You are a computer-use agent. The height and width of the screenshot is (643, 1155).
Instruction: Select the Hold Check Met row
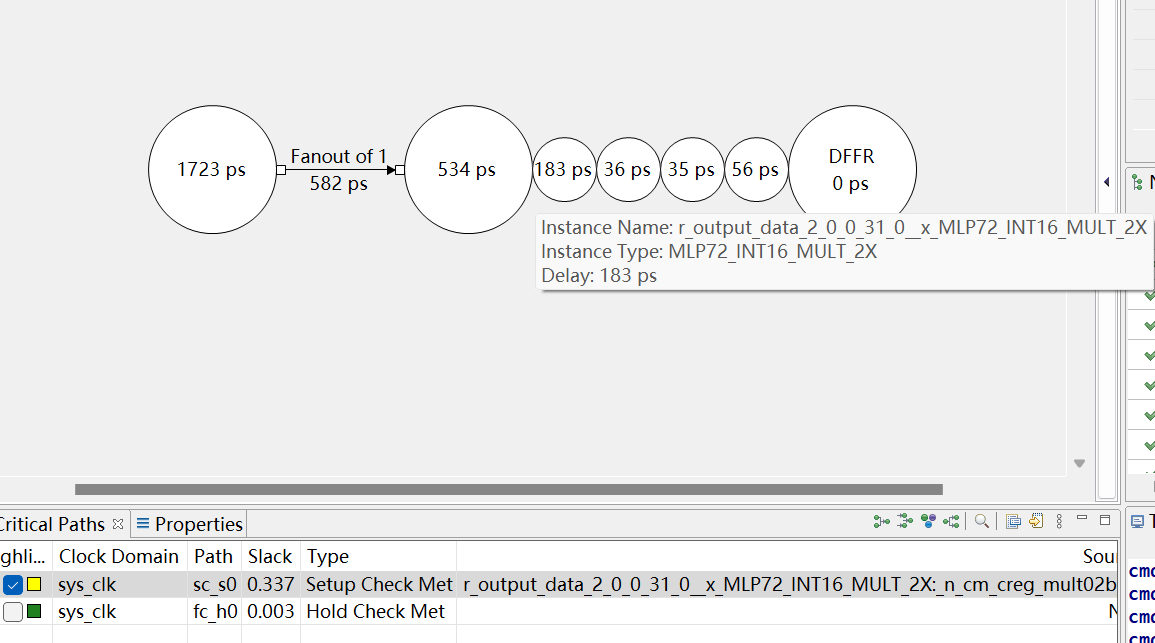(375, 611)
